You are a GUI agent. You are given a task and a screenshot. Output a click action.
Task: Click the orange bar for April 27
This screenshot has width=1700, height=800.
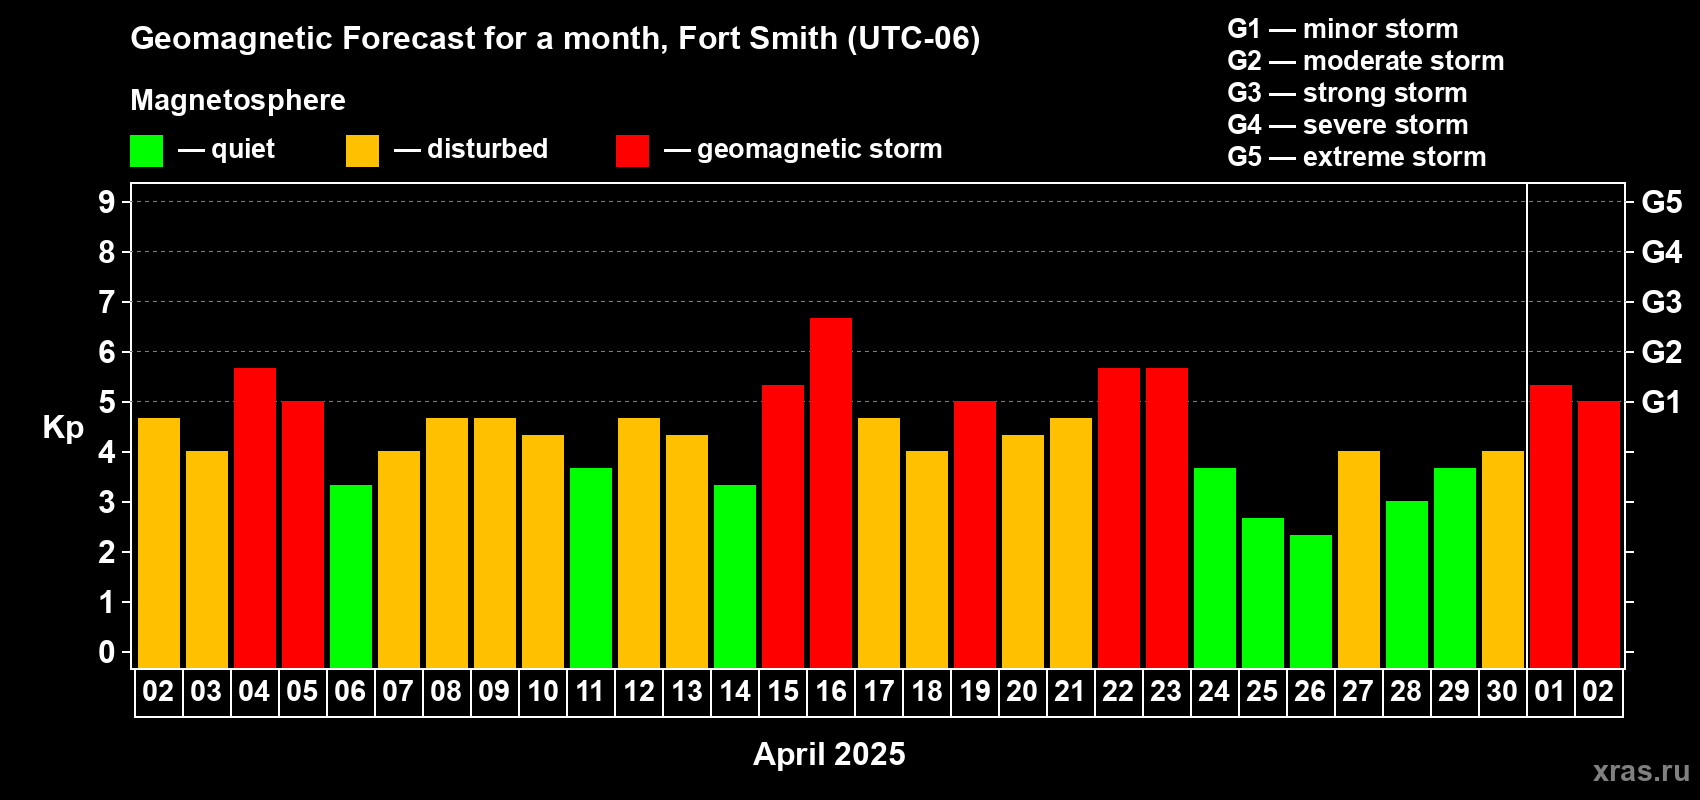pos(1359,559)
